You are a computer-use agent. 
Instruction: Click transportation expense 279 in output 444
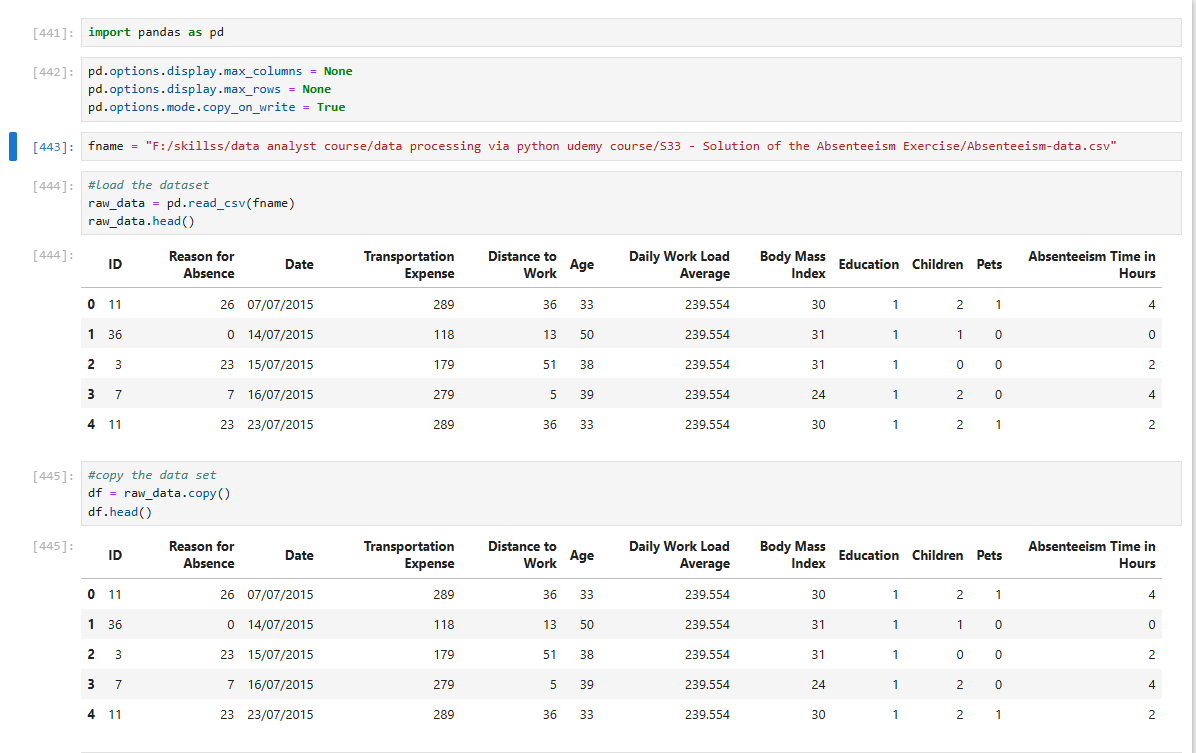pos(444,394)
